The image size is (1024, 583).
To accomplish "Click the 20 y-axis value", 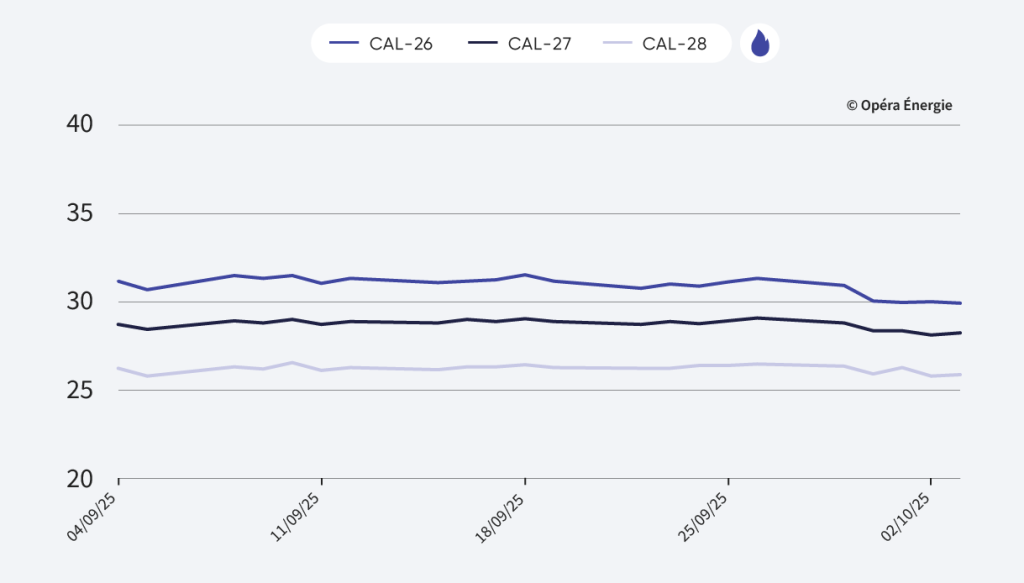I will coord(80,479).
